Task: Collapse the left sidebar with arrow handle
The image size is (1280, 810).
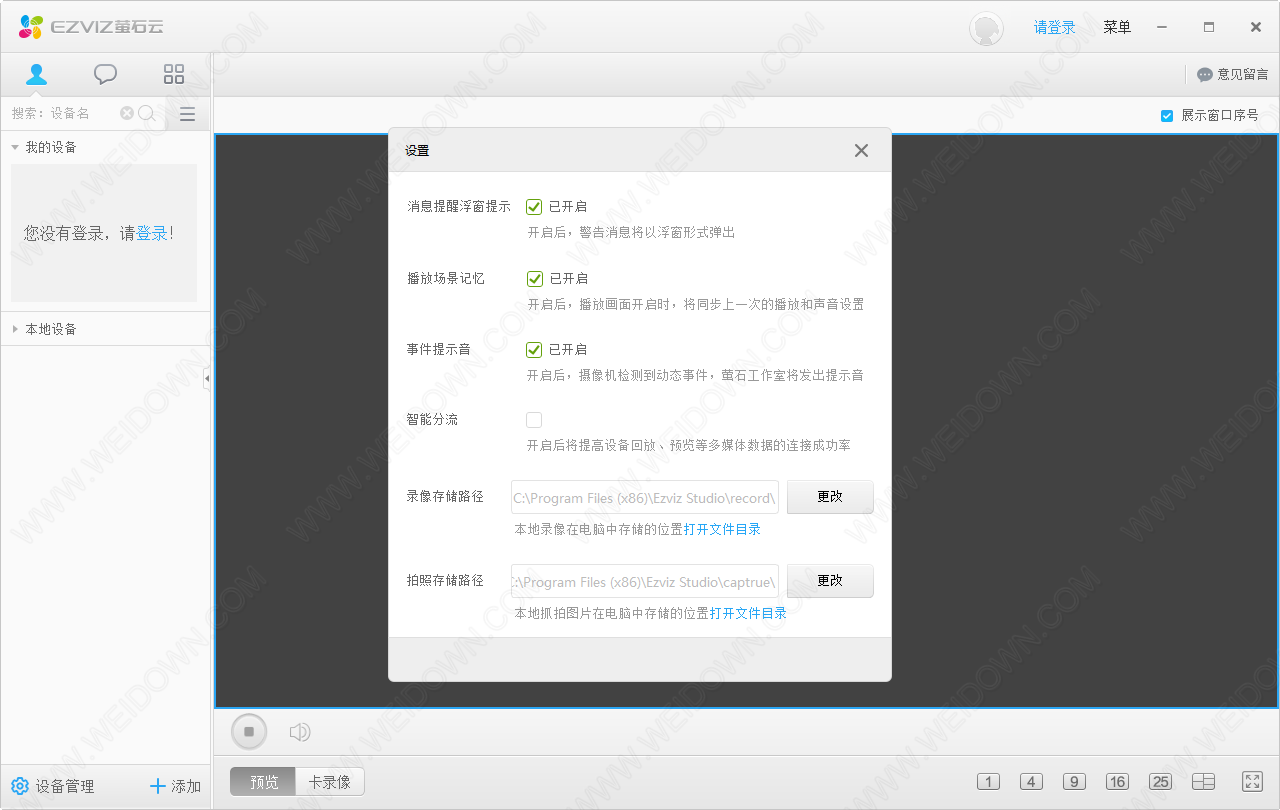Action: tap(207, 378)
